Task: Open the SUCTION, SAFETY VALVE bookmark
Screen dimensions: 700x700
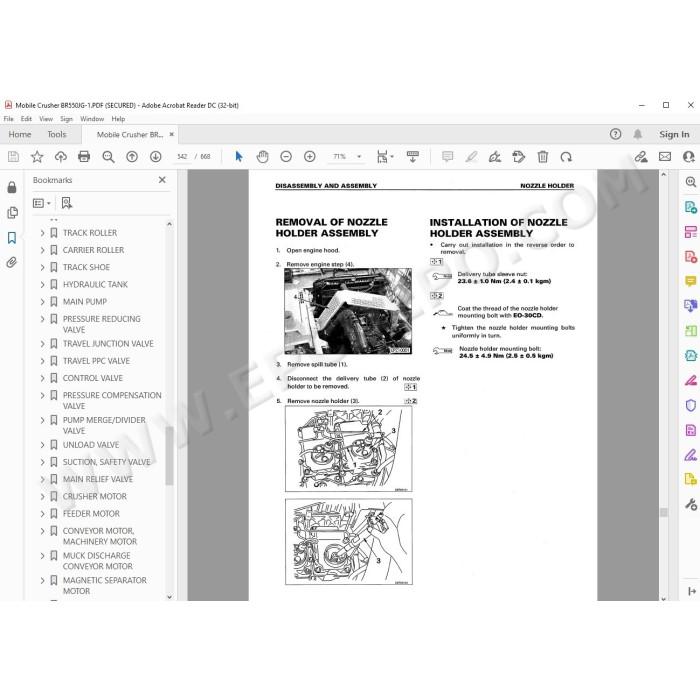Action: click(x=106, y=462)
